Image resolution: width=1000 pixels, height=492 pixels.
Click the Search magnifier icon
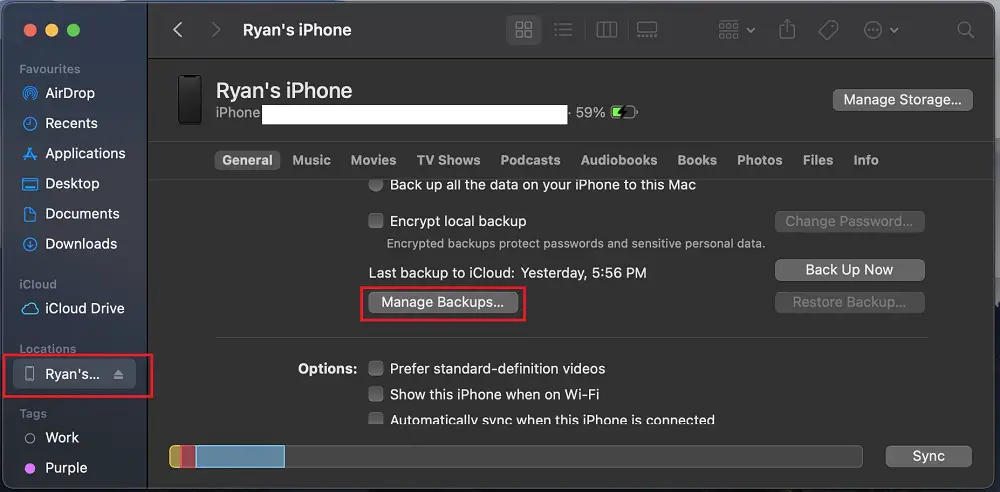tap(966, 30)
